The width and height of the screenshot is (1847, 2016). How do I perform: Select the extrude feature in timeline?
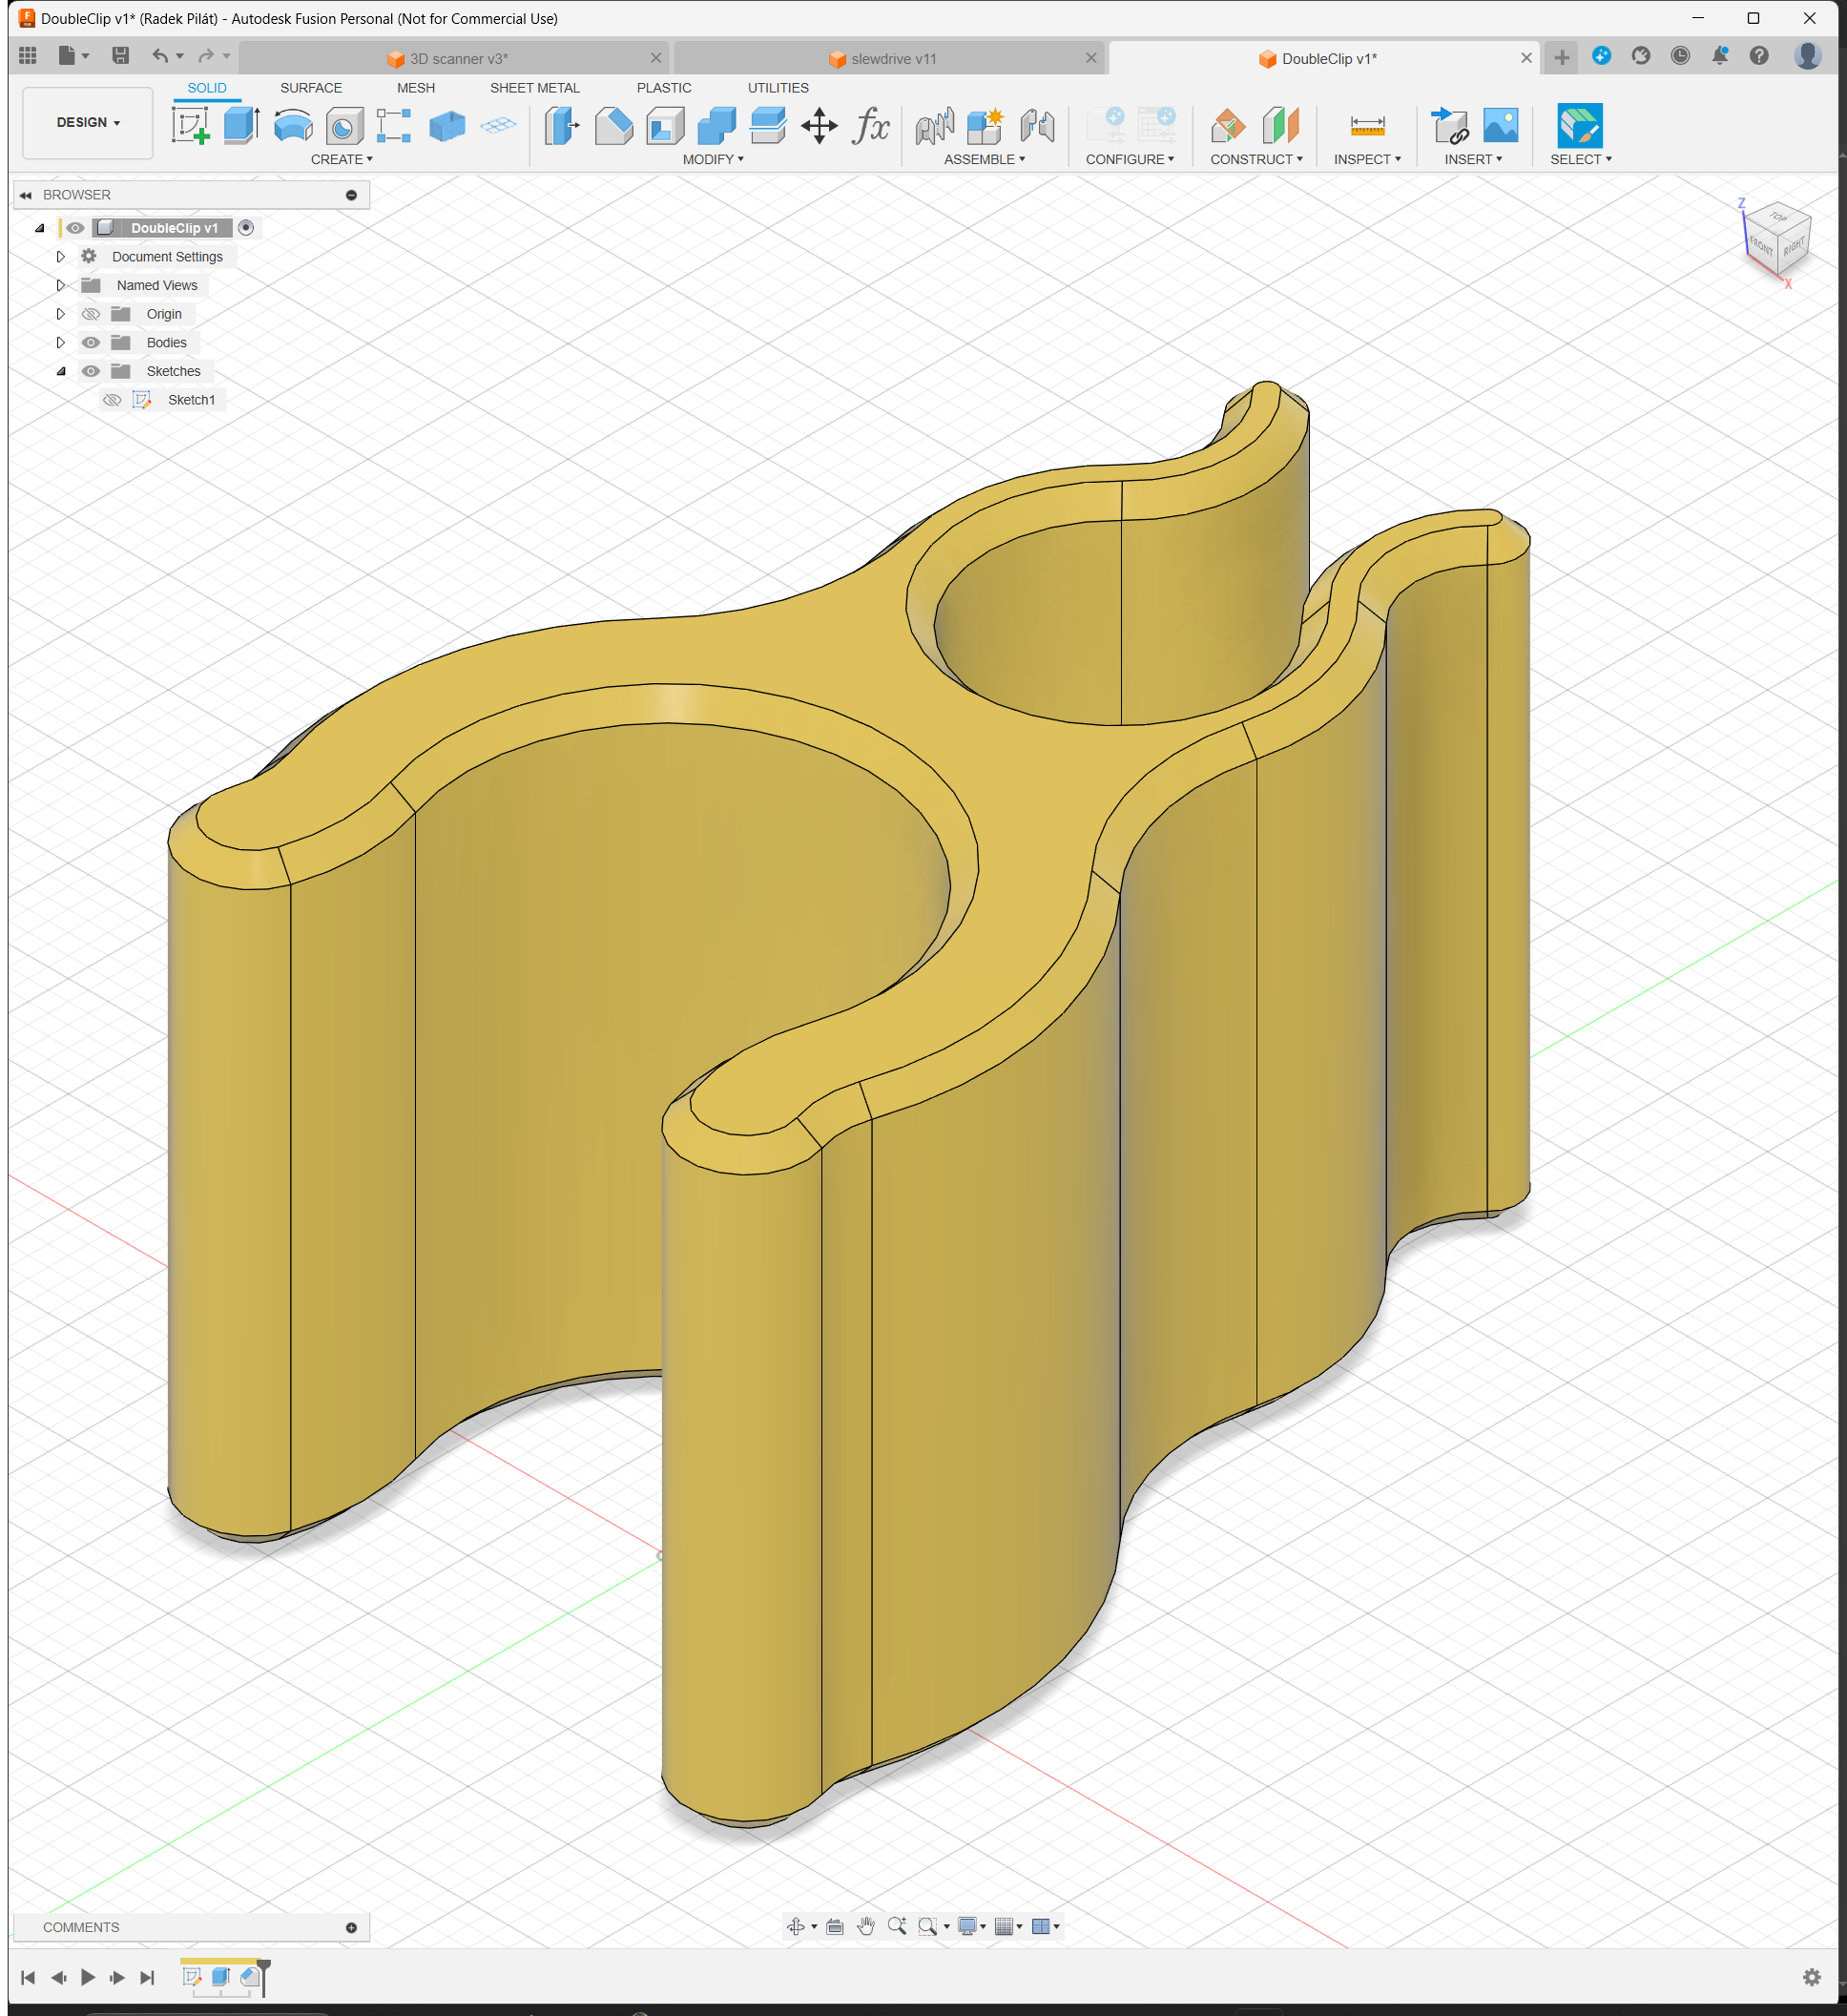221,1976
